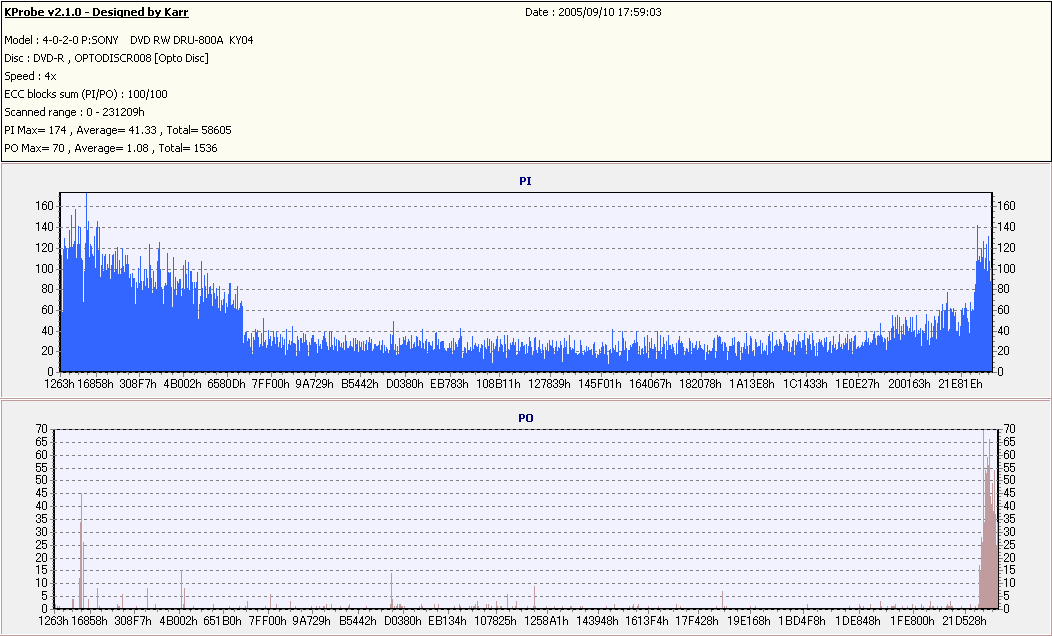Click the PO axis label 21D528h

(x=965, y=621)
